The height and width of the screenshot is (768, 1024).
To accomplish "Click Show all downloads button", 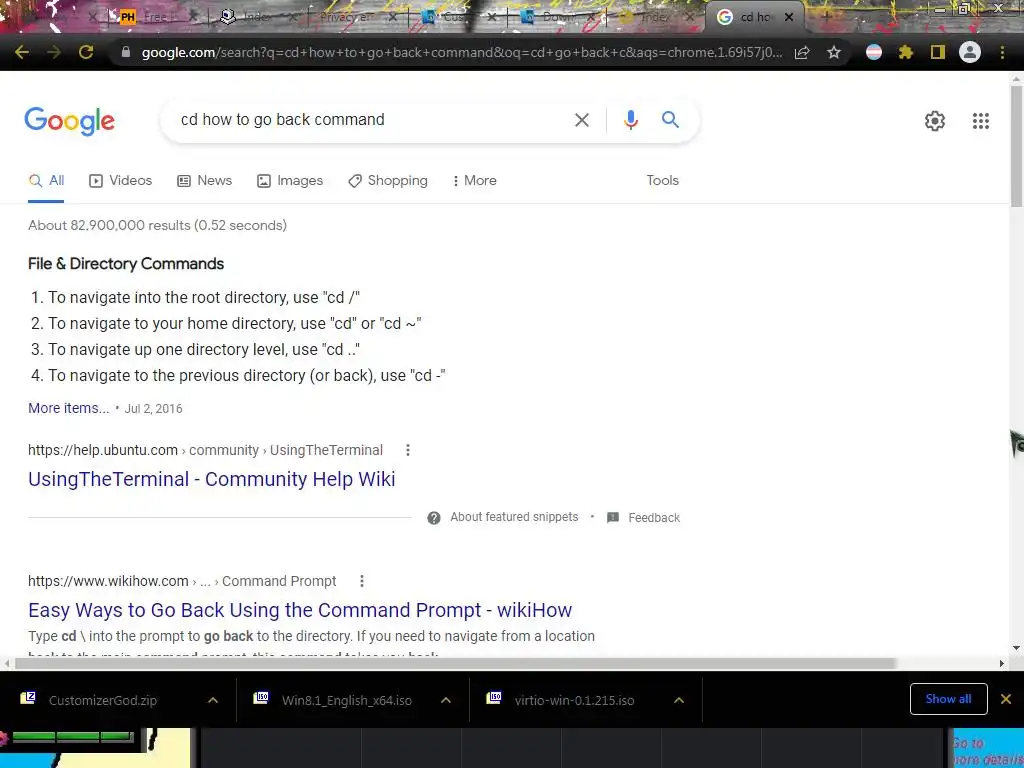I will (x=948, y=699).
